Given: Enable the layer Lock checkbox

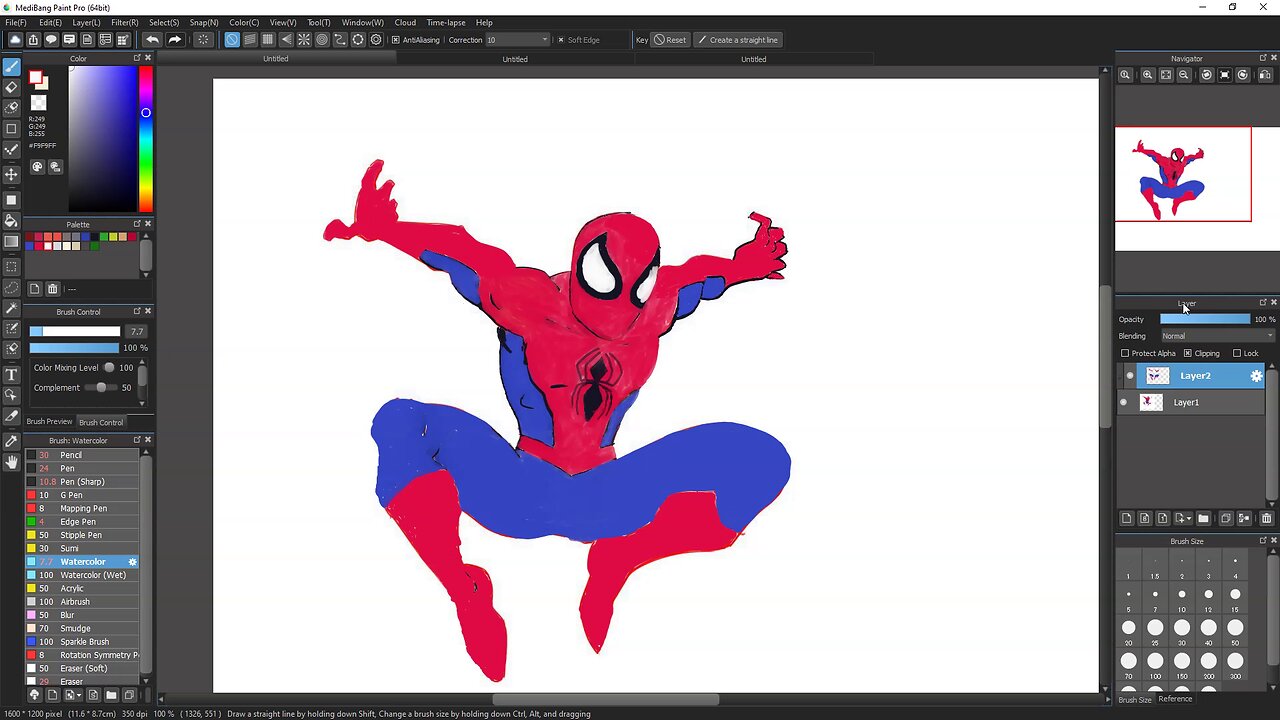Looking at the screenshot, I should (1237, 353).
